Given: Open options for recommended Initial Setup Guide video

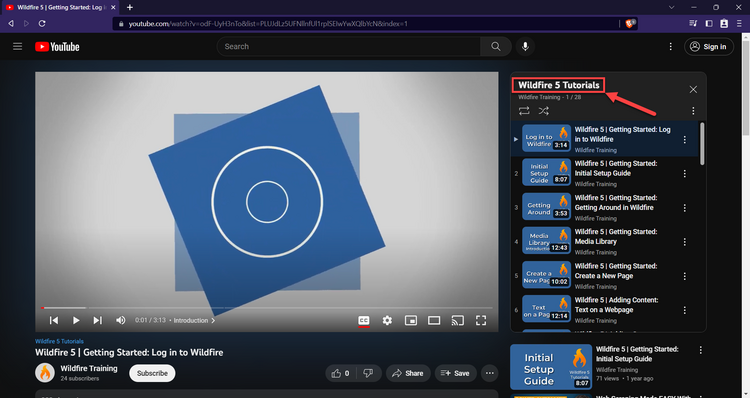Looking at the screenshot, I should (700, 350).
